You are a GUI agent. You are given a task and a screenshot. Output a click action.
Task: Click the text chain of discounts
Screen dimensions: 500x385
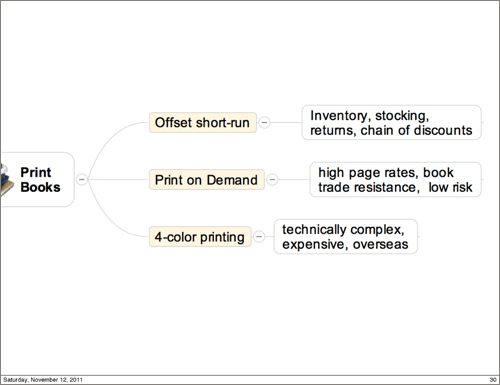point(416,130)
